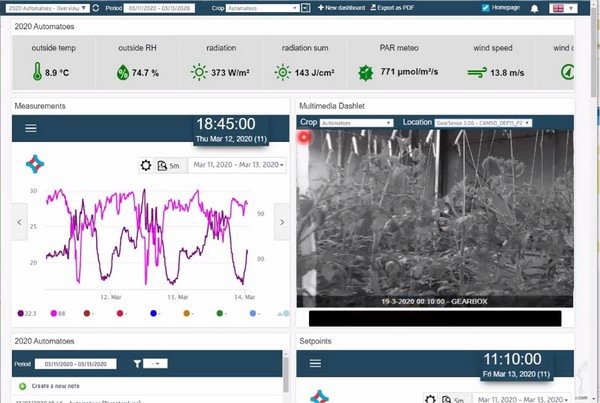Click the blue series legend color dot
This screenshot has height=403, width=600.
coord(151,313)
